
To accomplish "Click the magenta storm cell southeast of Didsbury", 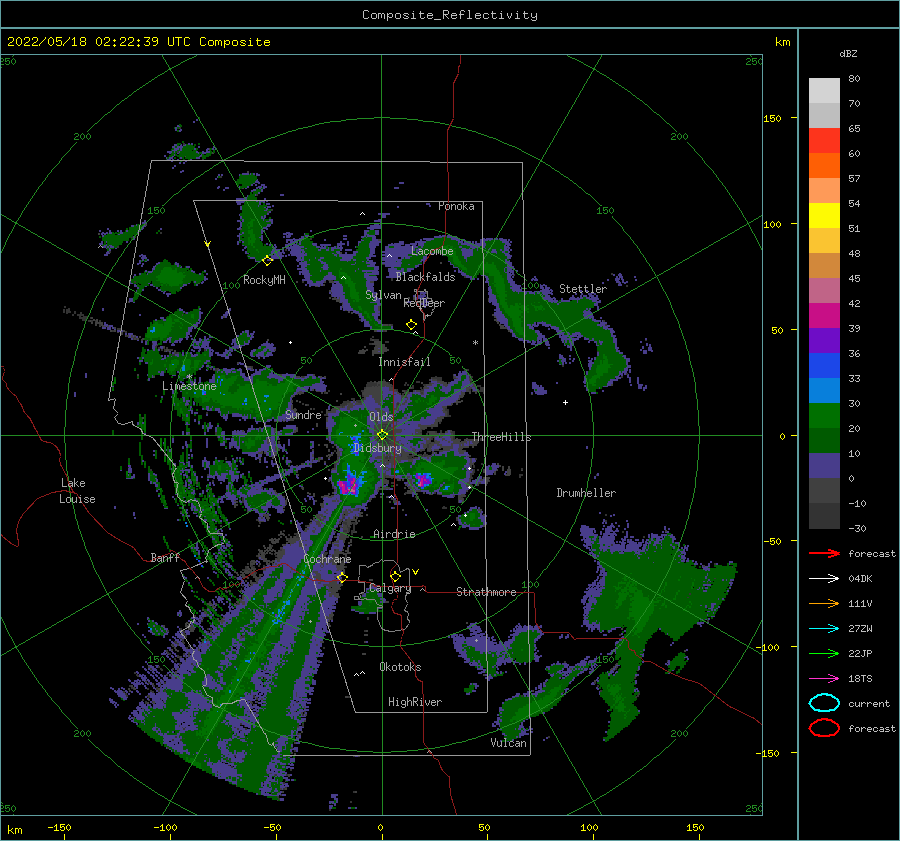I will (x=423, y=480).
